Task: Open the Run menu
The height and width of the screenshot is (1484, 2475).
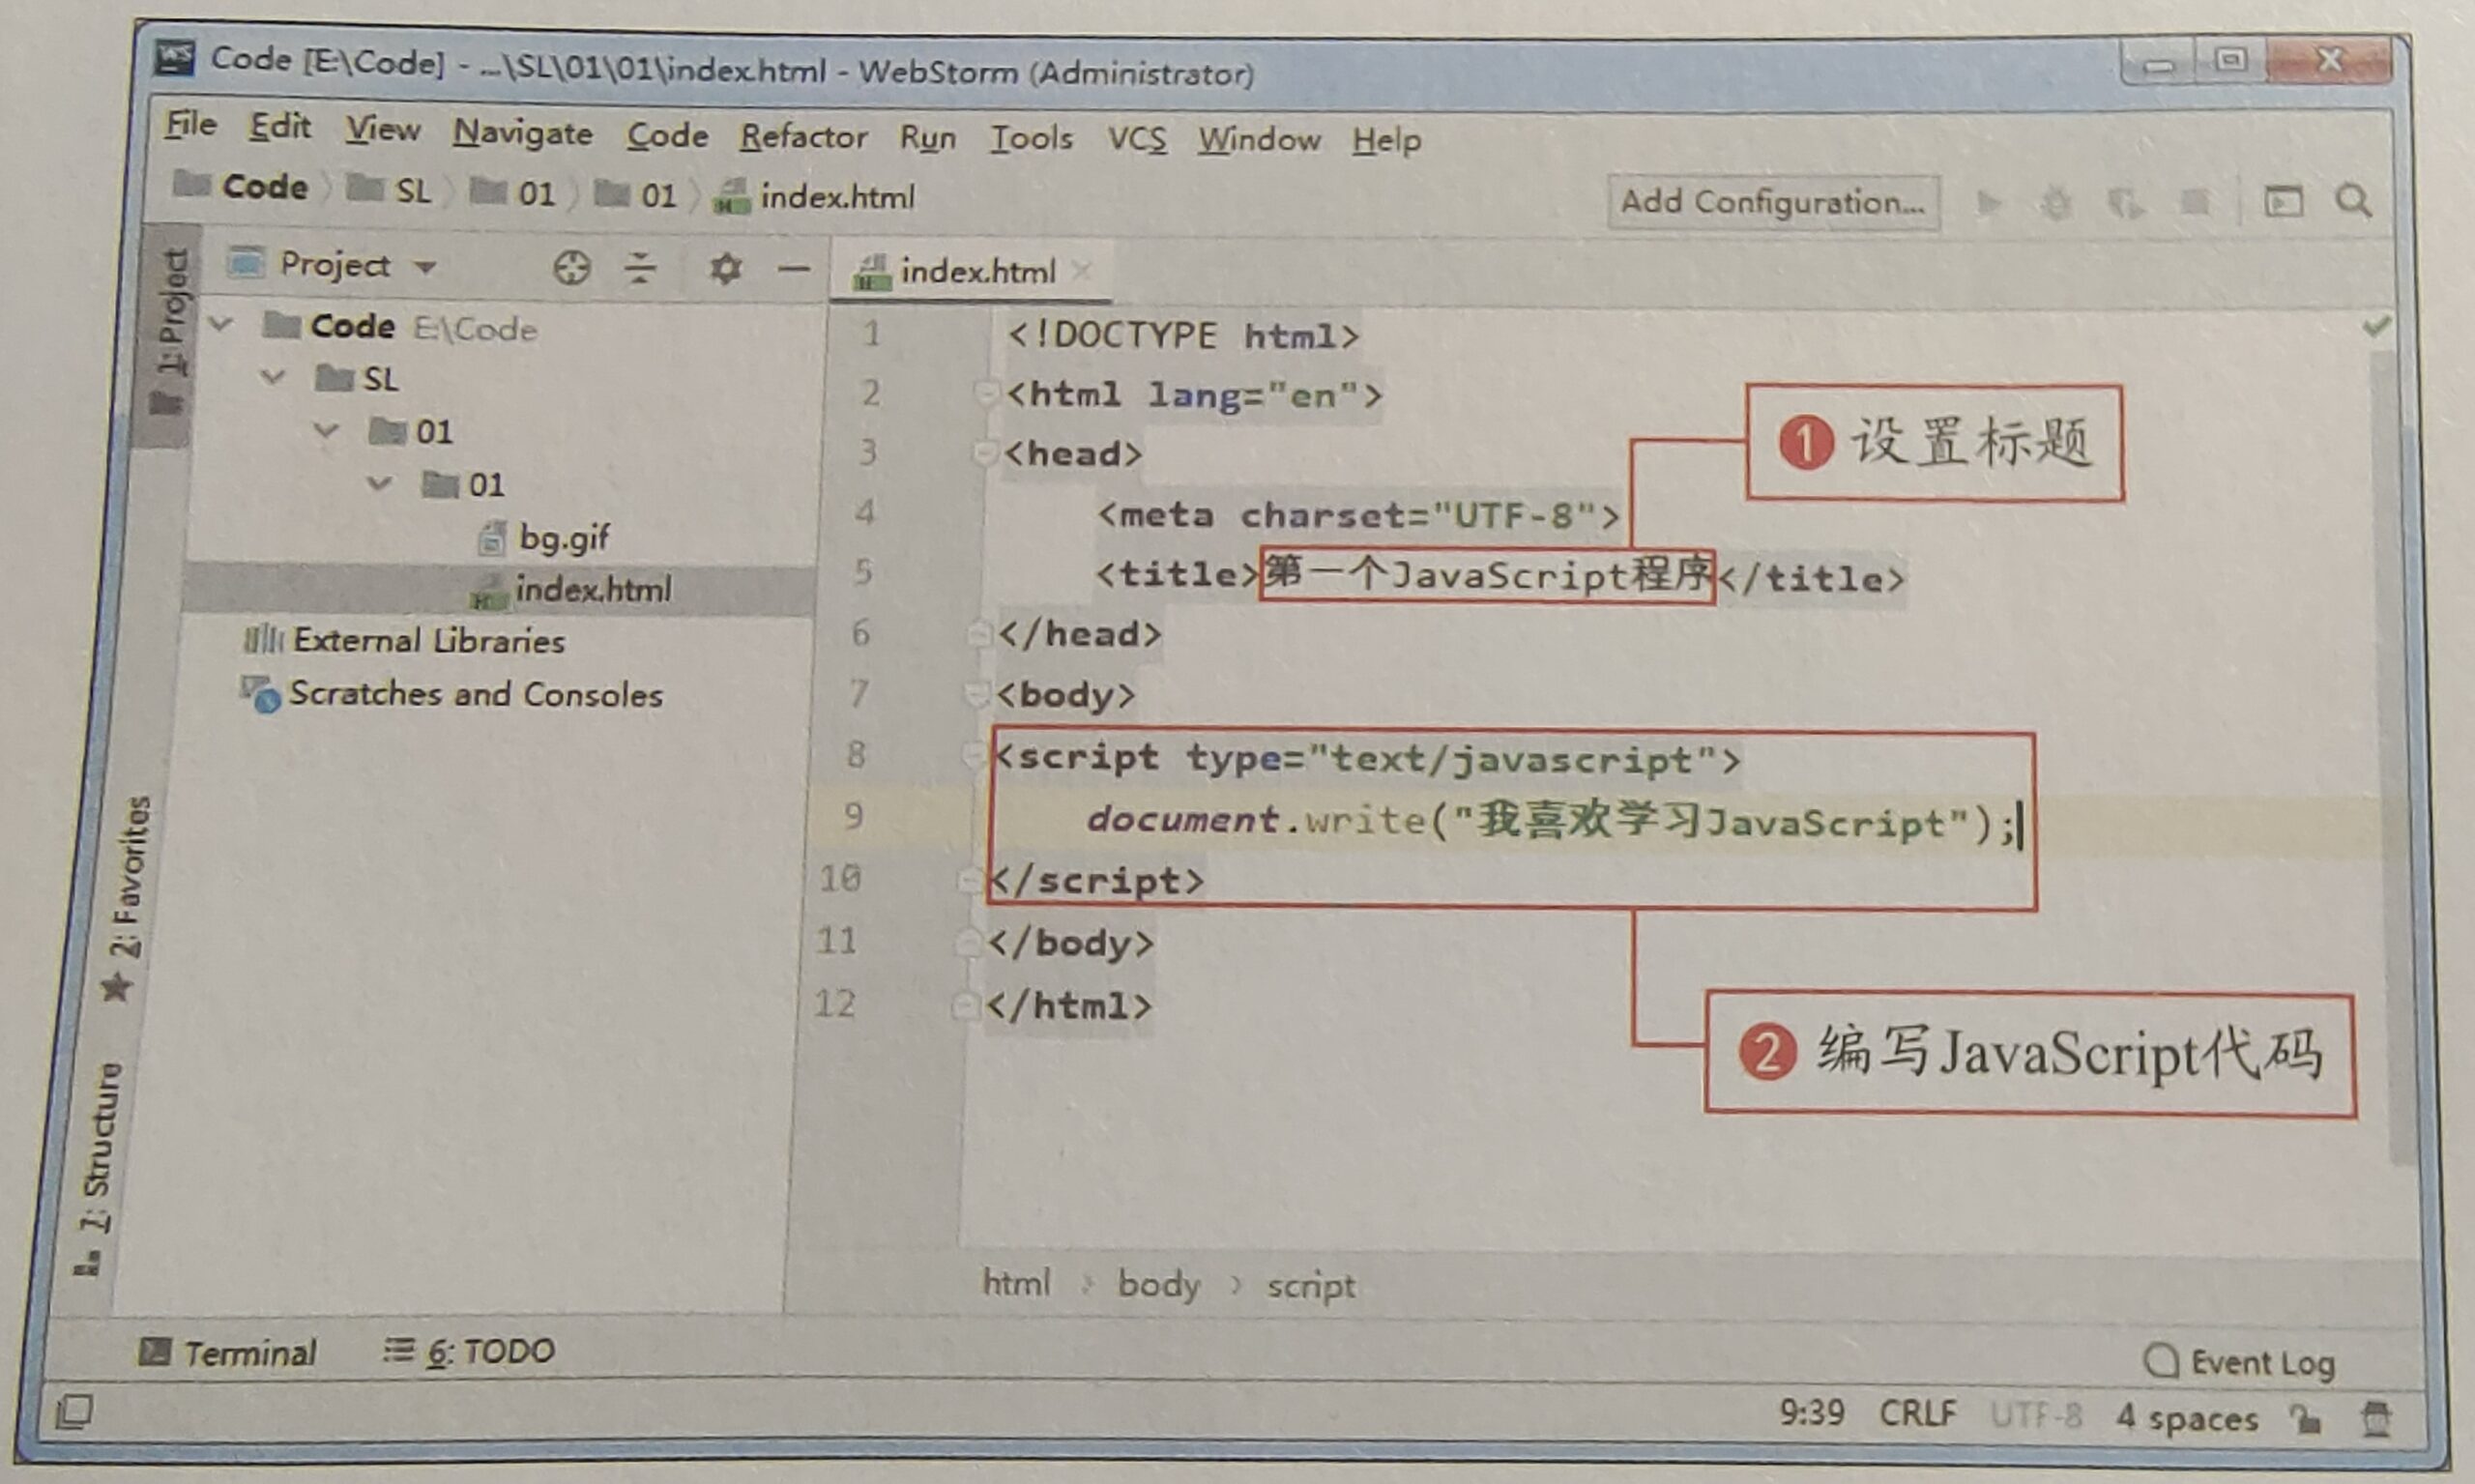Action: [x=927, y=138]
